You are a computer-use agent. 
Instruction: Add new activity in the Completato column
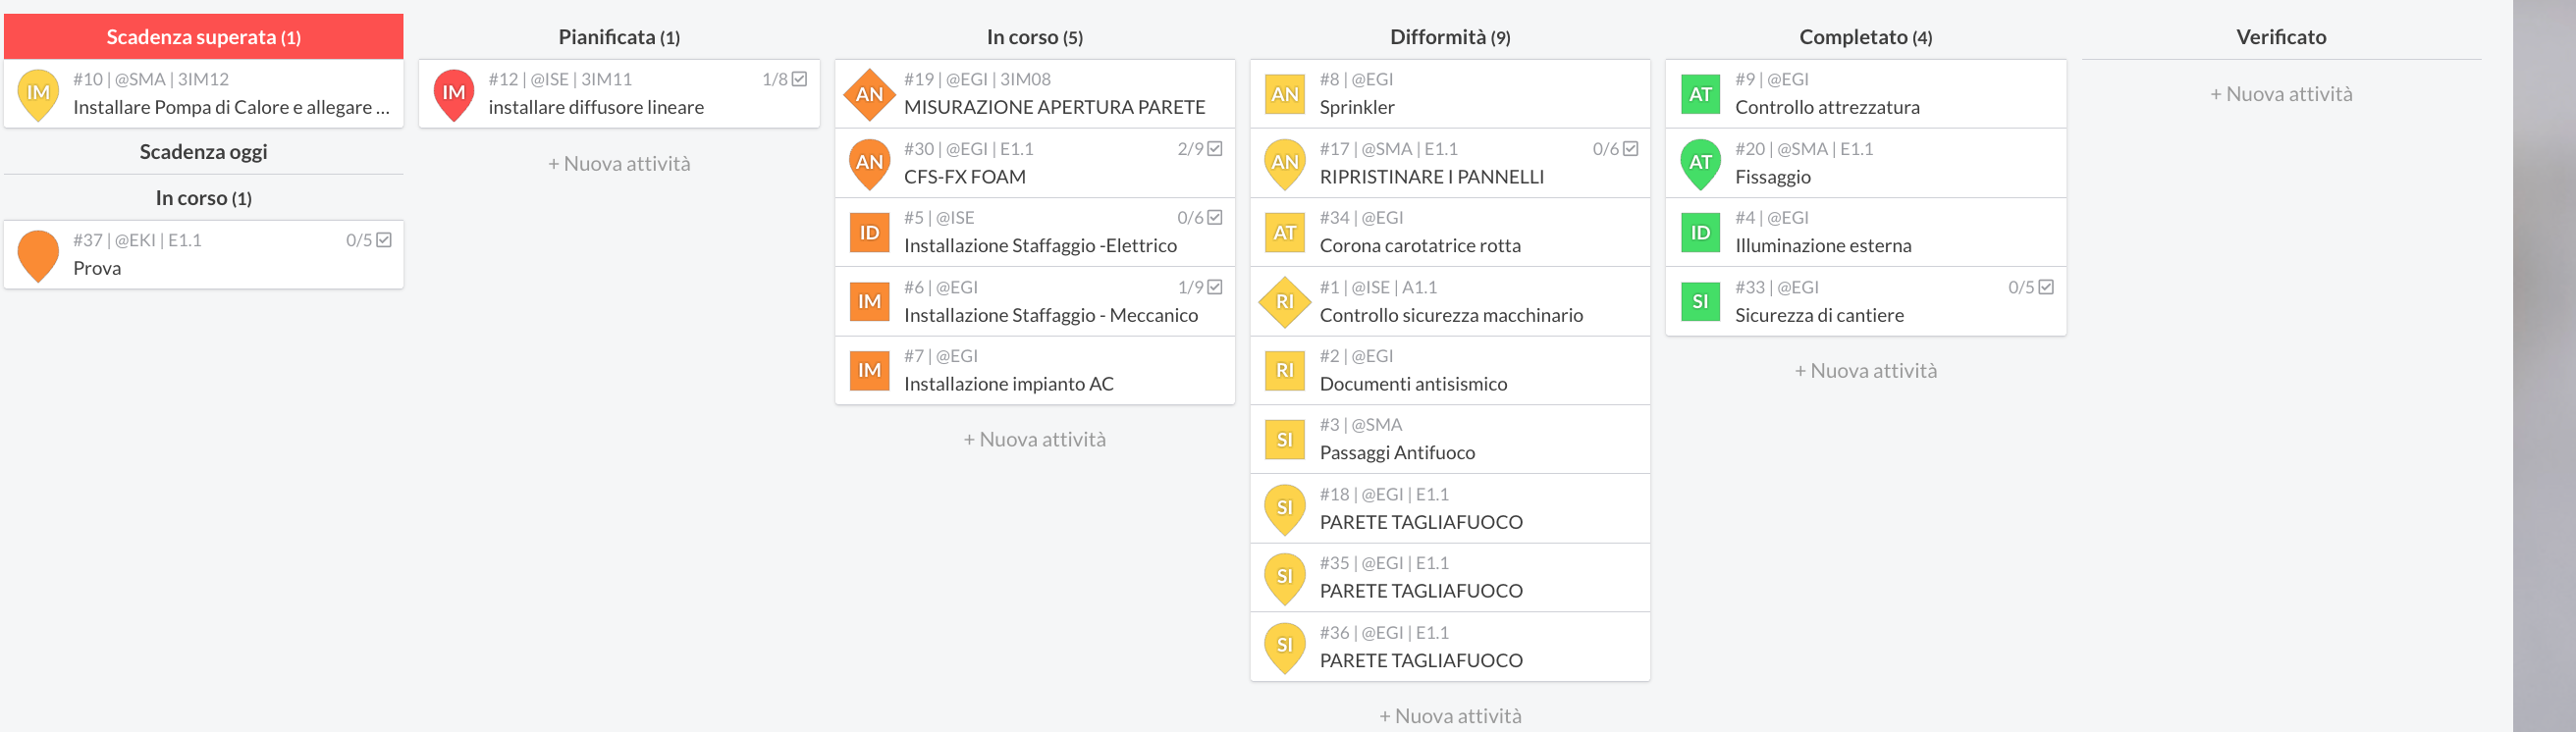(1866, 370)
